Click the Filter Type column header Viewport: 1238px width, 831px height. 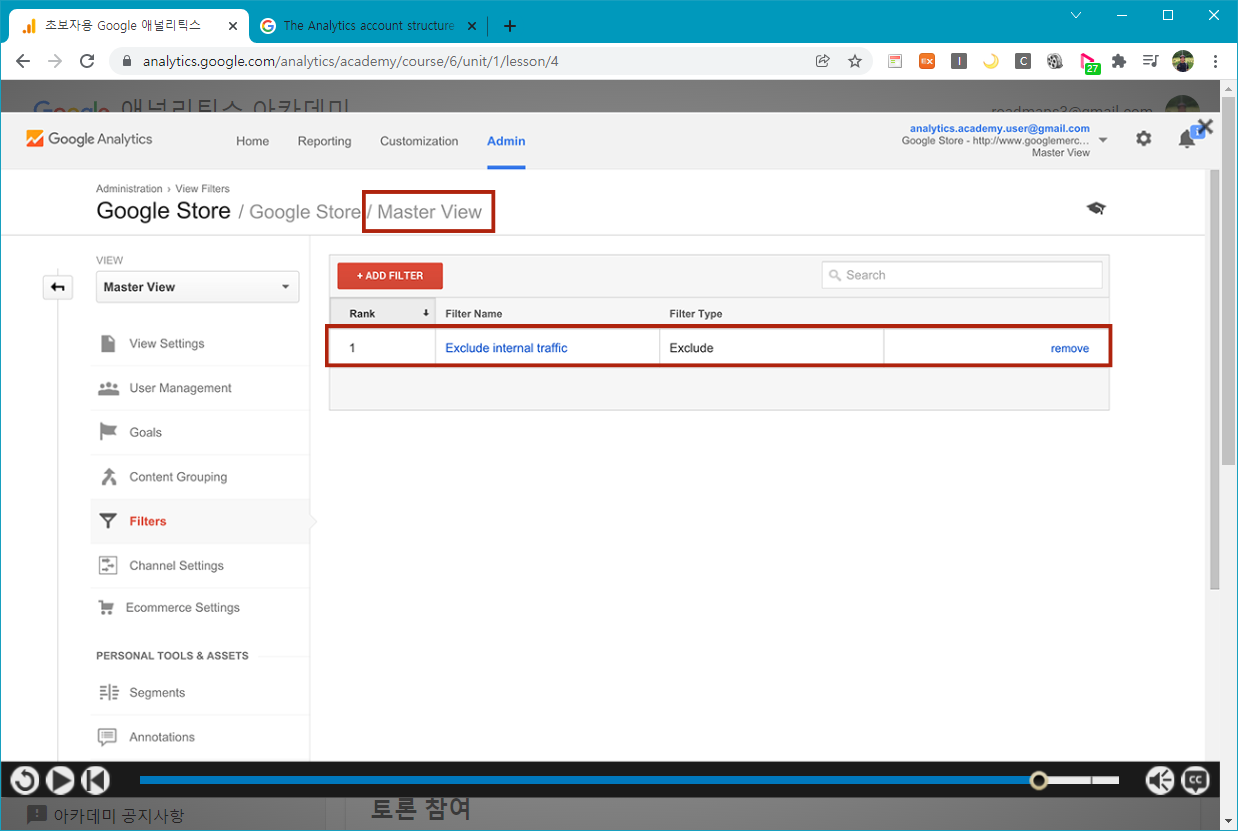(695, 313)
